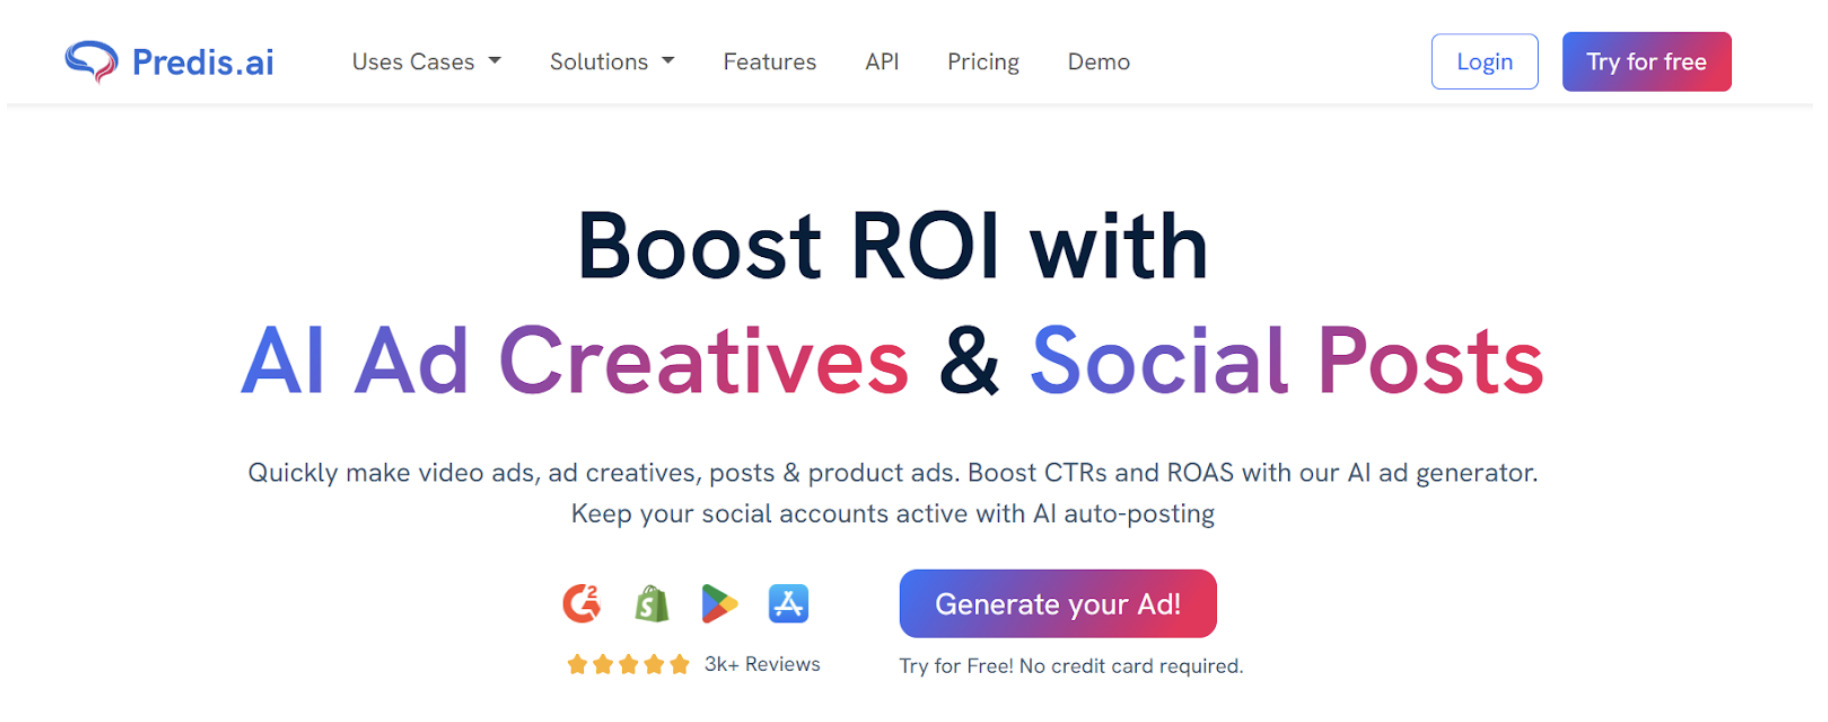Screen dimensions: 1828x722
Task: Open the API navigation link
Action: (x=882, y=62)
